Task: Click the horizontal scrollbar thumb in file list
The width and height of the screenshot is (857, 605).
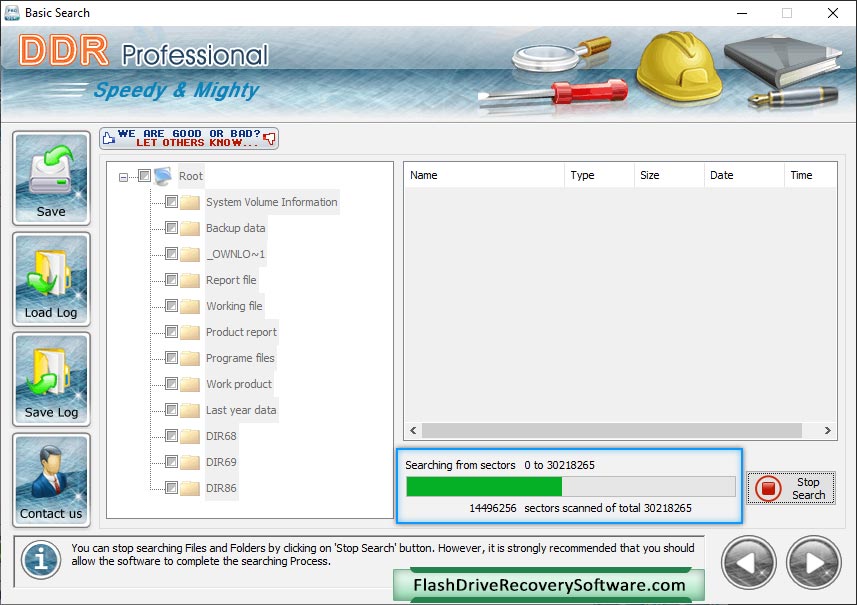Action: [612, 431]
